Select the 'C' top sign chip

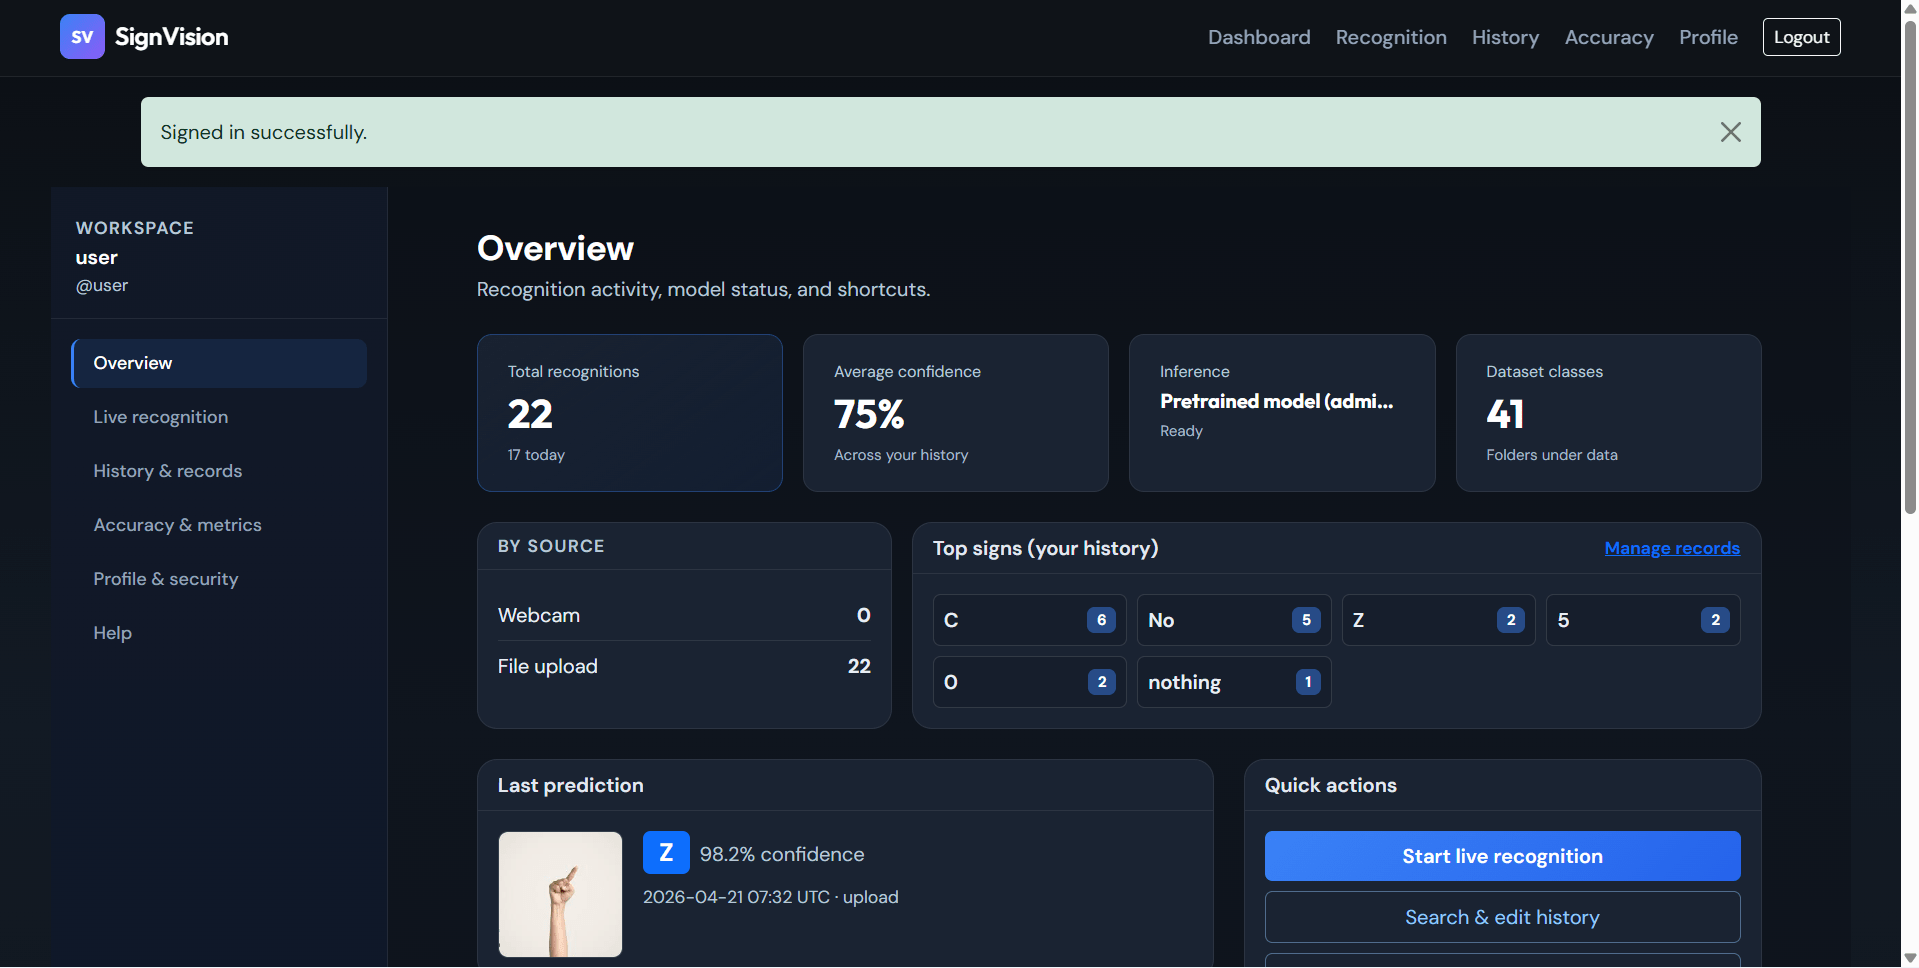point(1030,620)
